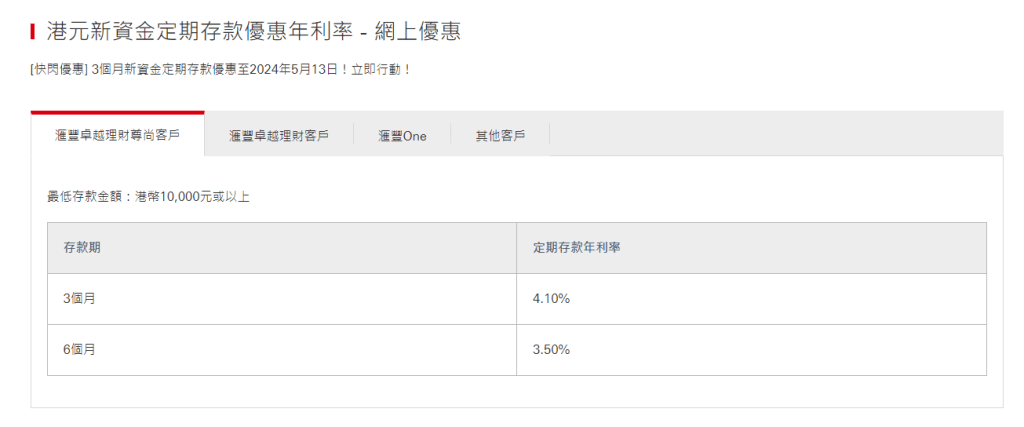Open the 滙豐One tab
Viewport: 1024px width, 427px height.
click(402, 136)
